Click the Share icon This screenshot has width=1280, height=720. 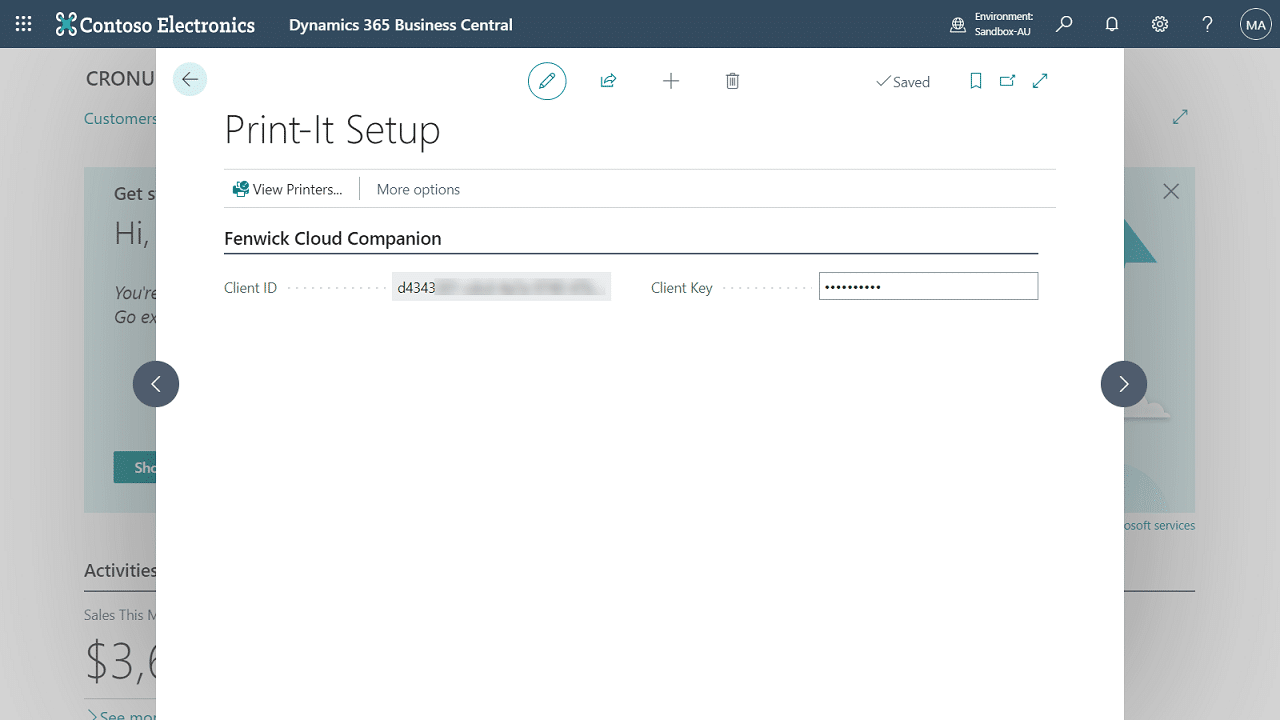608,81
